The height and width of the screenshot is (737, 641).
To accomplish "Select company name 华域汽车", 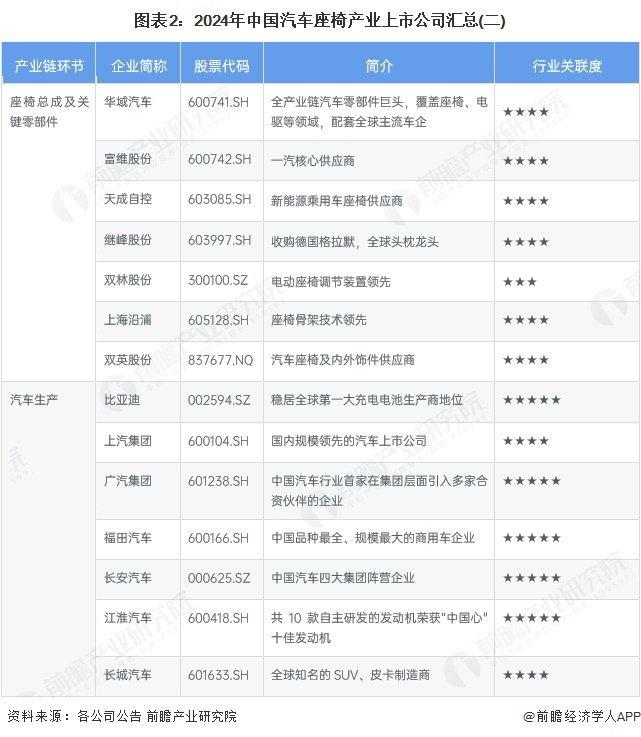I will tap(128, 102).
